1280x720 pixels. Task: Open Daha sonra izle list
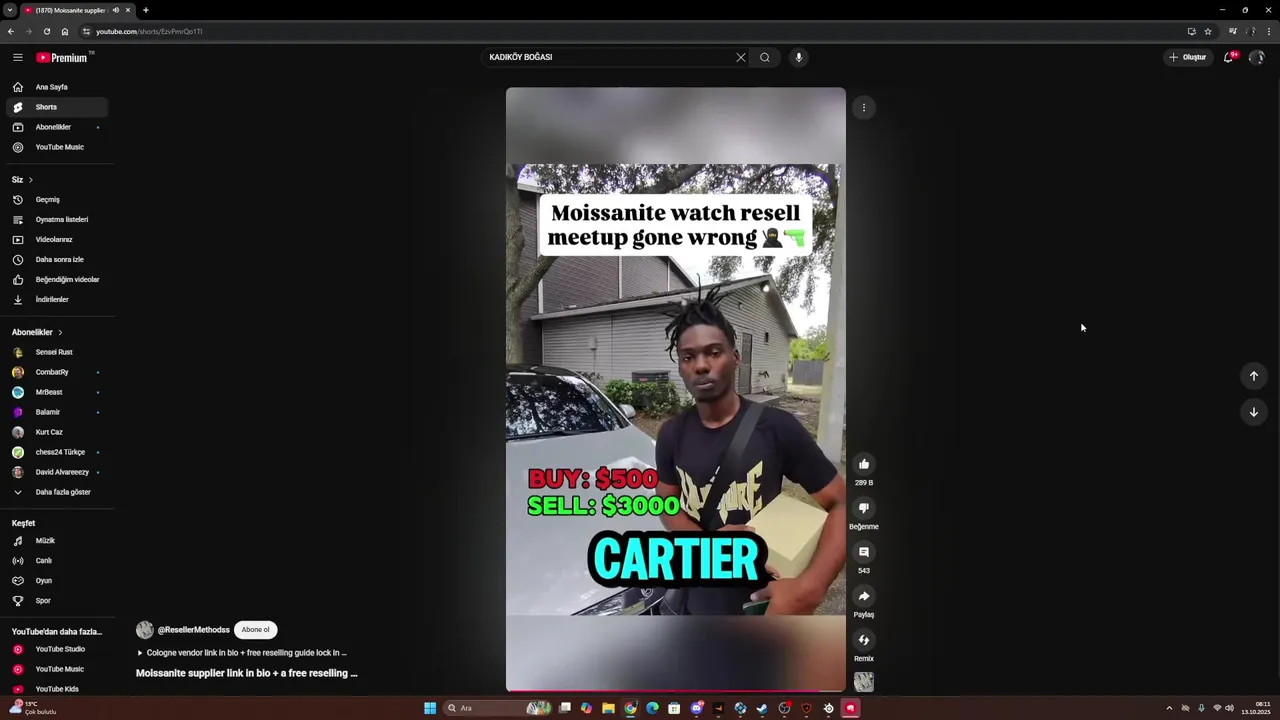56,259
